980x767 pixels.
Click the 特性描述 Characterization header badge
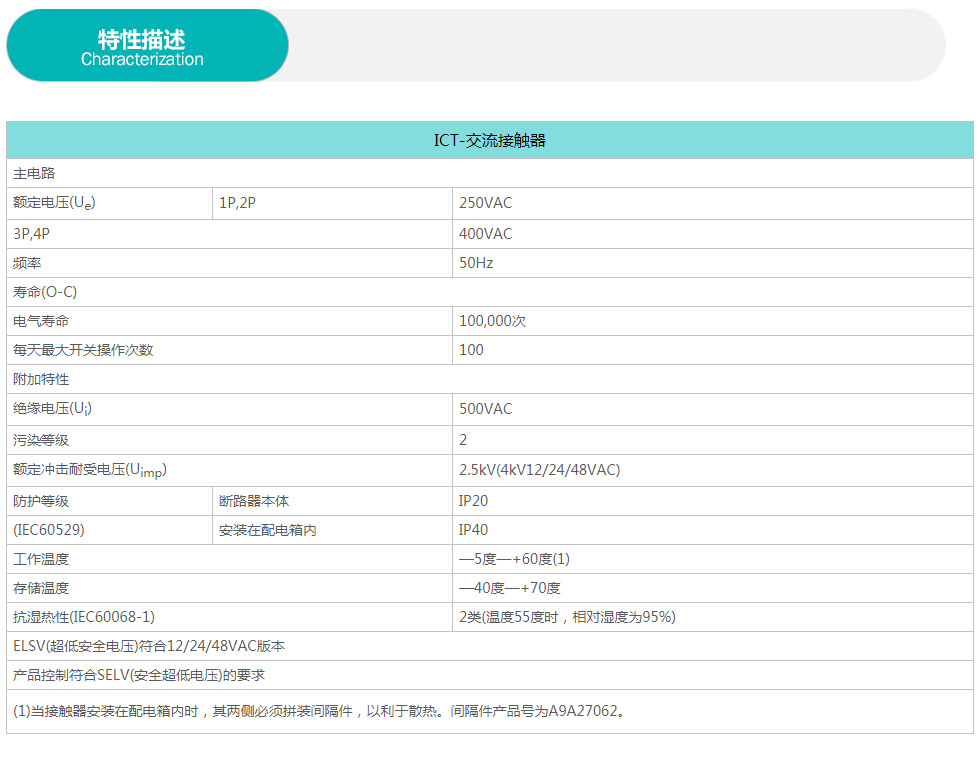[x=148, y=45]
